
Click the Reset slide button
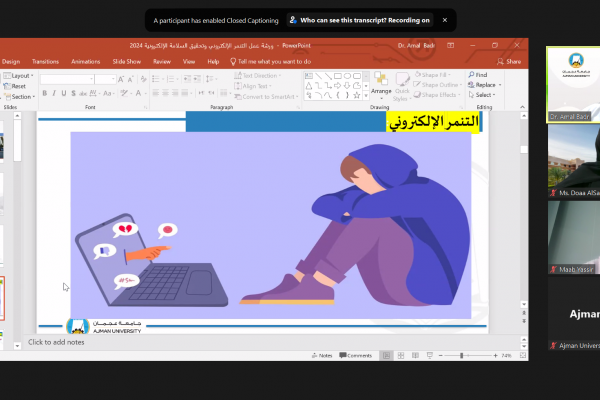[x=15, y=86]
